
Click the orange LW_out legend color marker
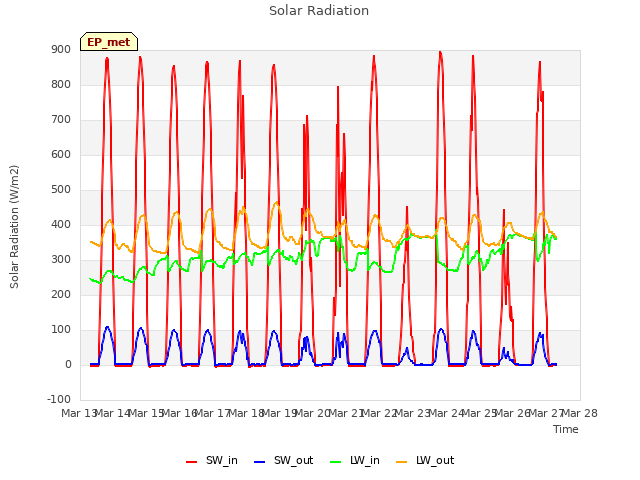click(402, 462)
